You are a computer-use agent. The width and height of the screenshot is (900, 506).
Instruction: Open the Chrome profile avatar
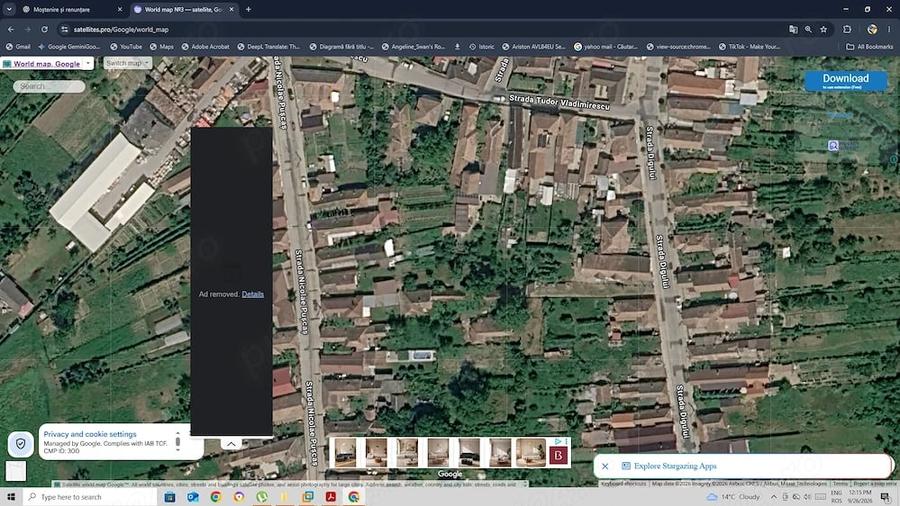click(x=872, y=29)
